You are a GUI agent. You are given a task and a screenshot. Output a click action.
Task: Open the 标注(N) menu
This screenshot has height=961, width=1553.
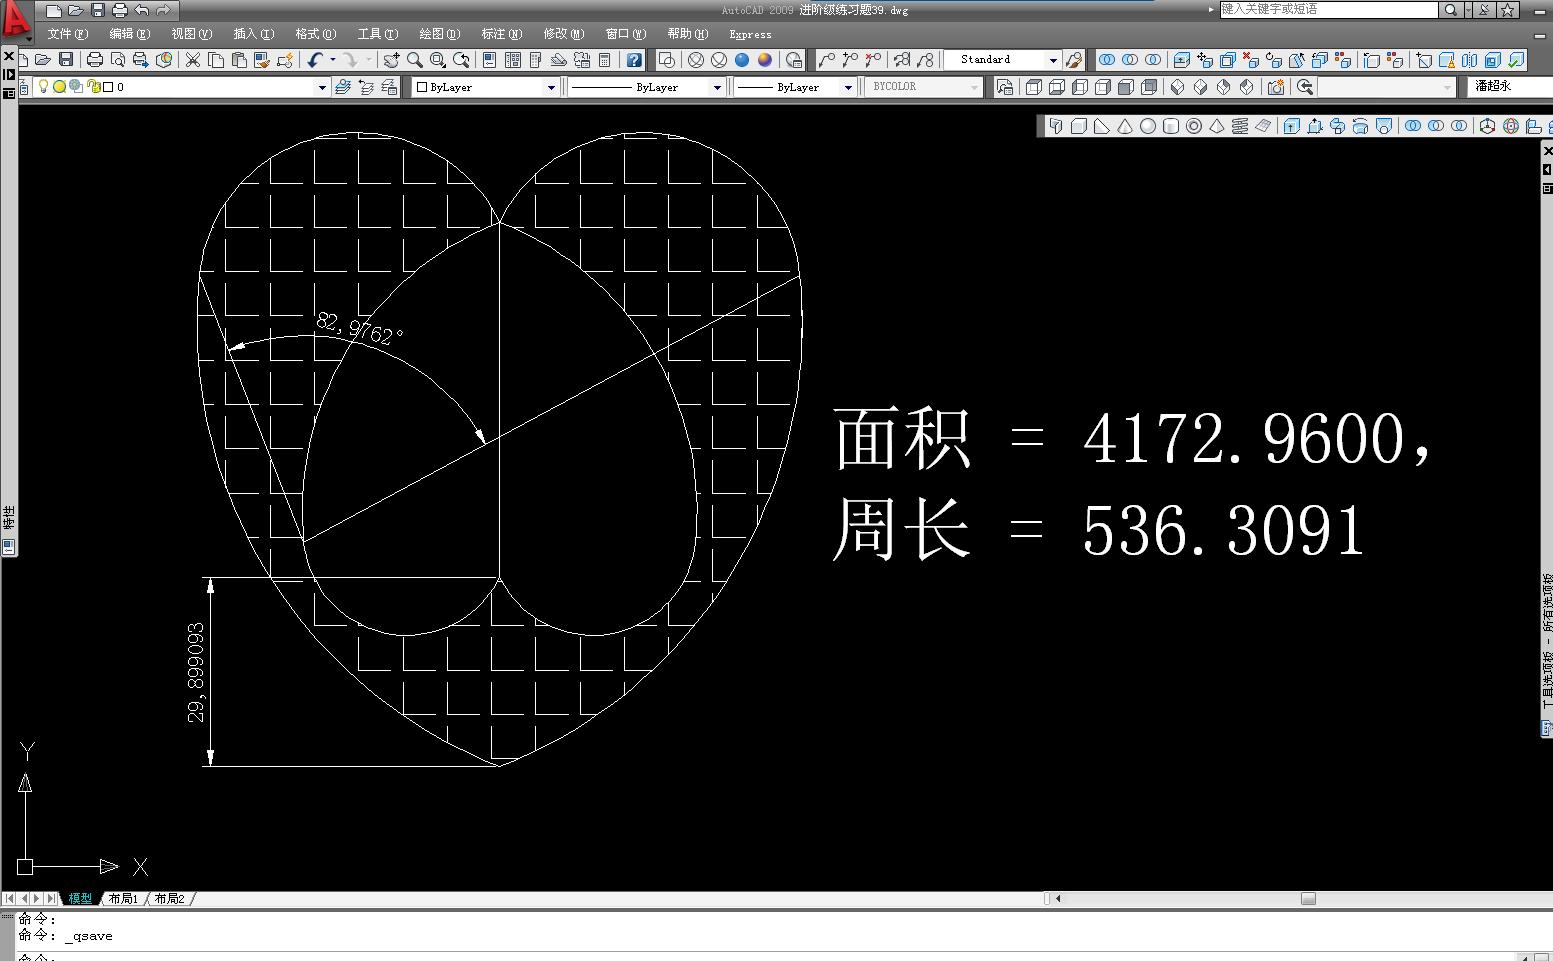coord(501,34)
